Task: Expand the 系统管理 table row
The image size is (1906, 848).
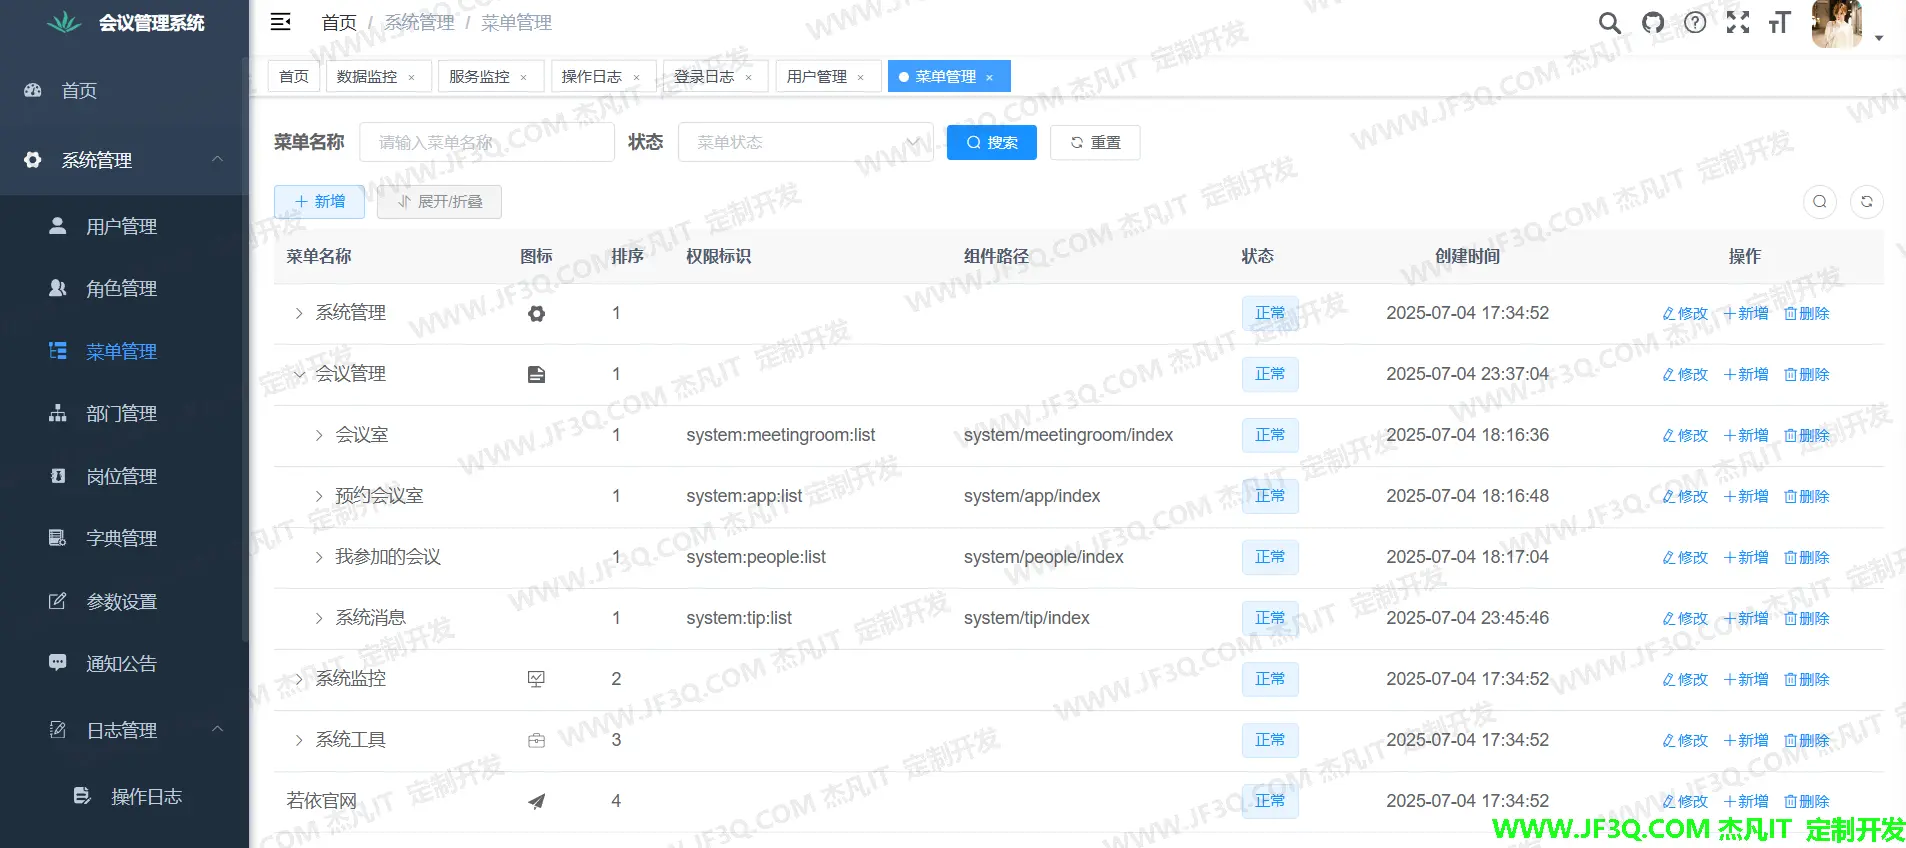Action: pyautogui.click(x=298, y=313)
